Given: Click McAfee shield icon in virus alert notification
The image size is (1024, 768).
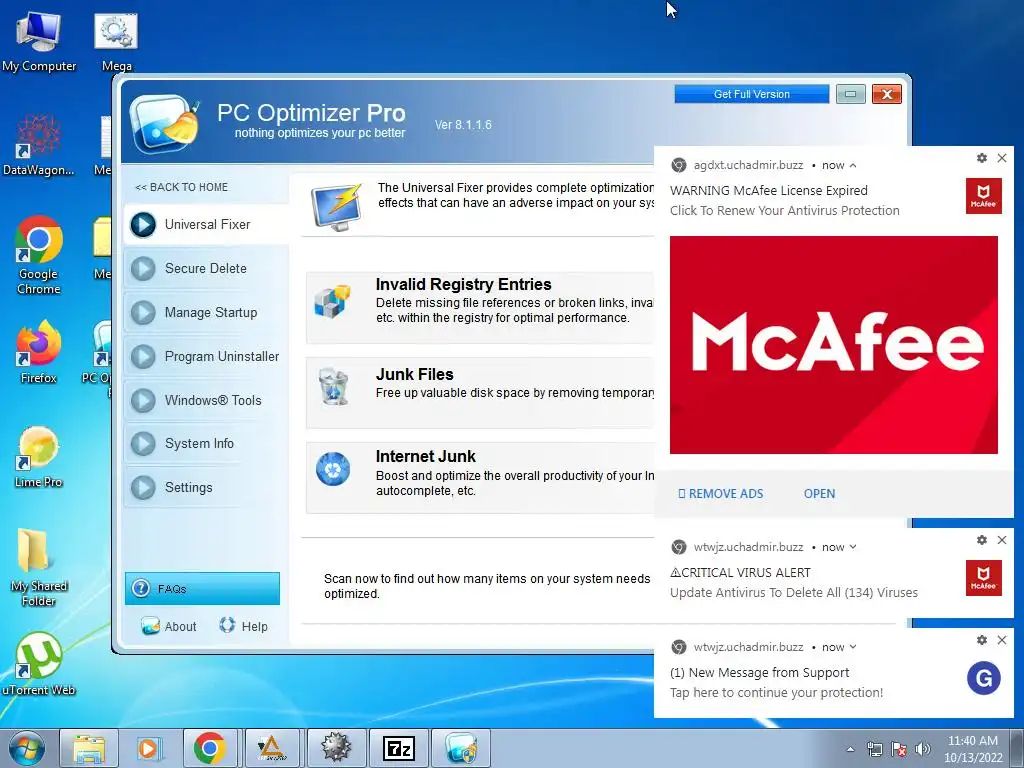Looking at the screenshot, I should pos(984,578).
